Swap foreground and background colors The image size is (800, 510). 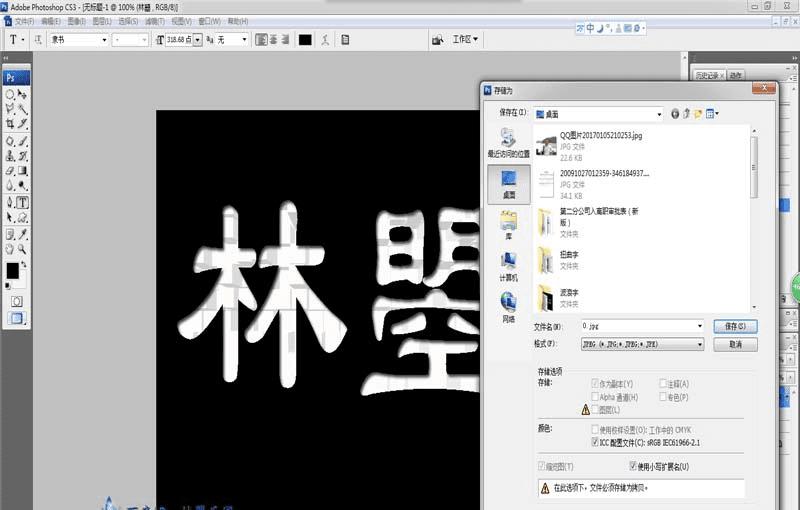(x=24, y=265)
